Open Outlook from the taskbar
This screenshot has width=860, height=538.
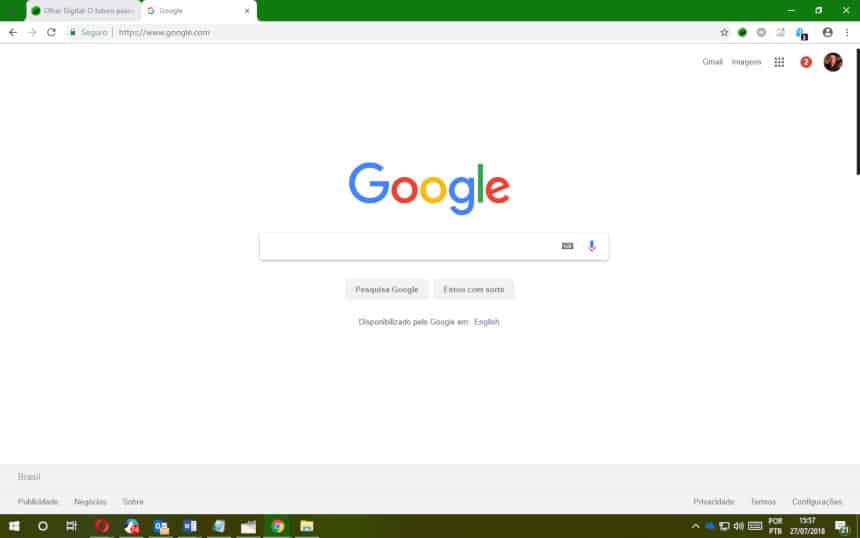(x=161, y=526)
